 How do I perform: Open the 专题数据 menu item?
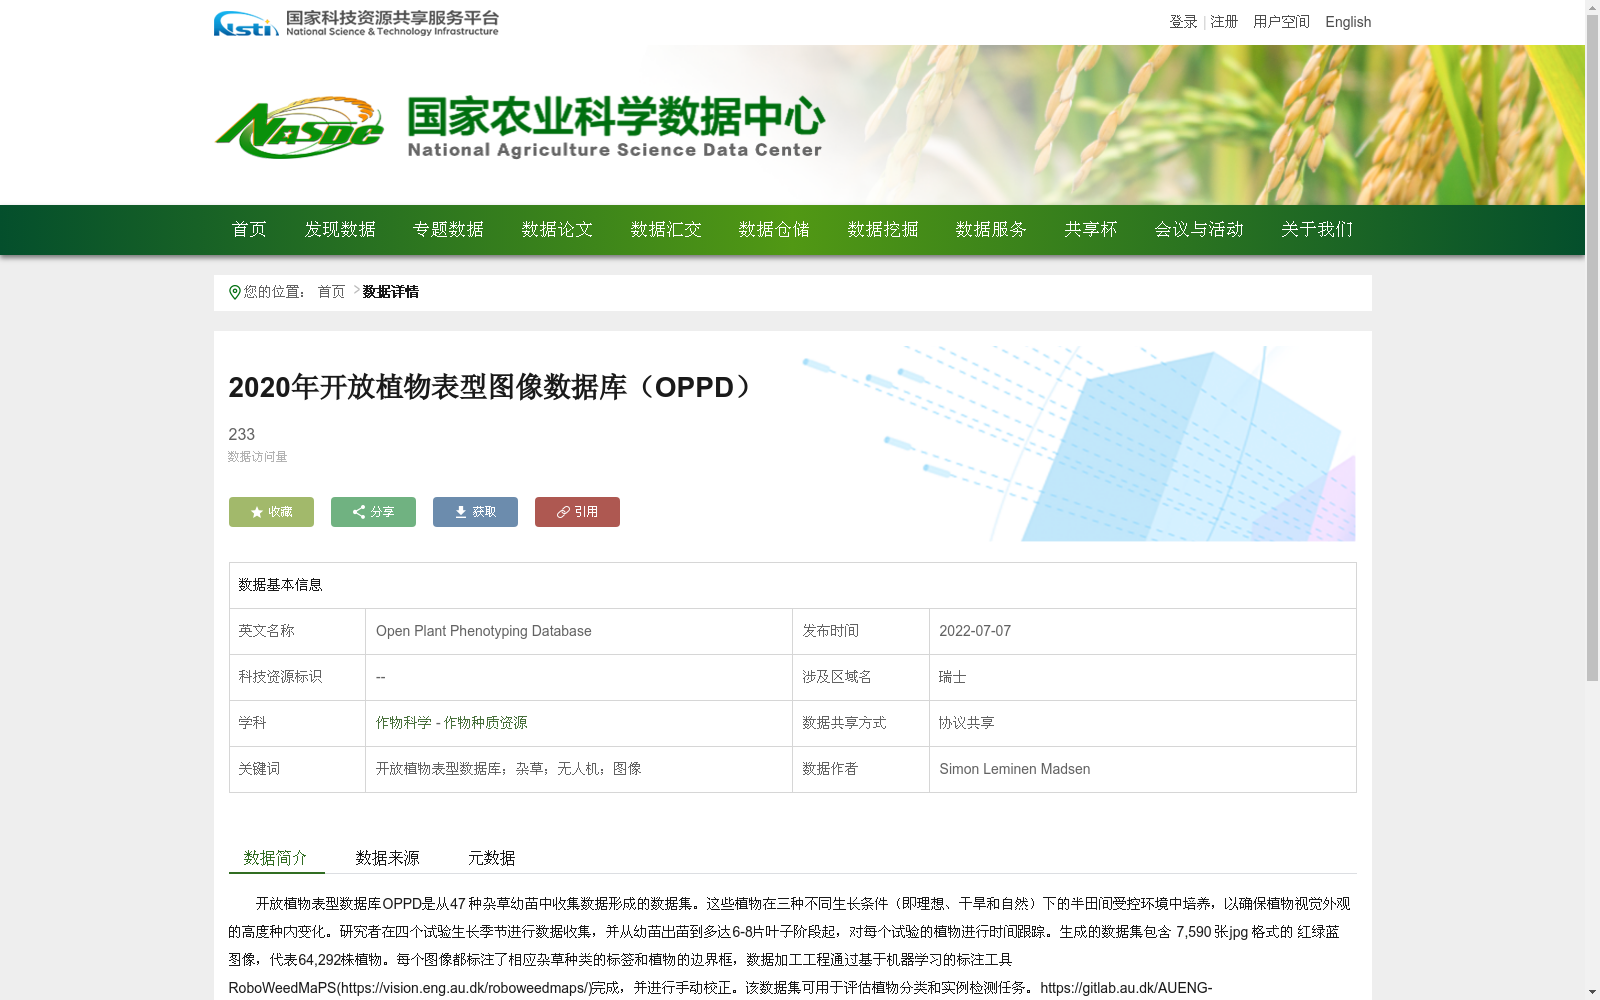[x=448, y=230]
